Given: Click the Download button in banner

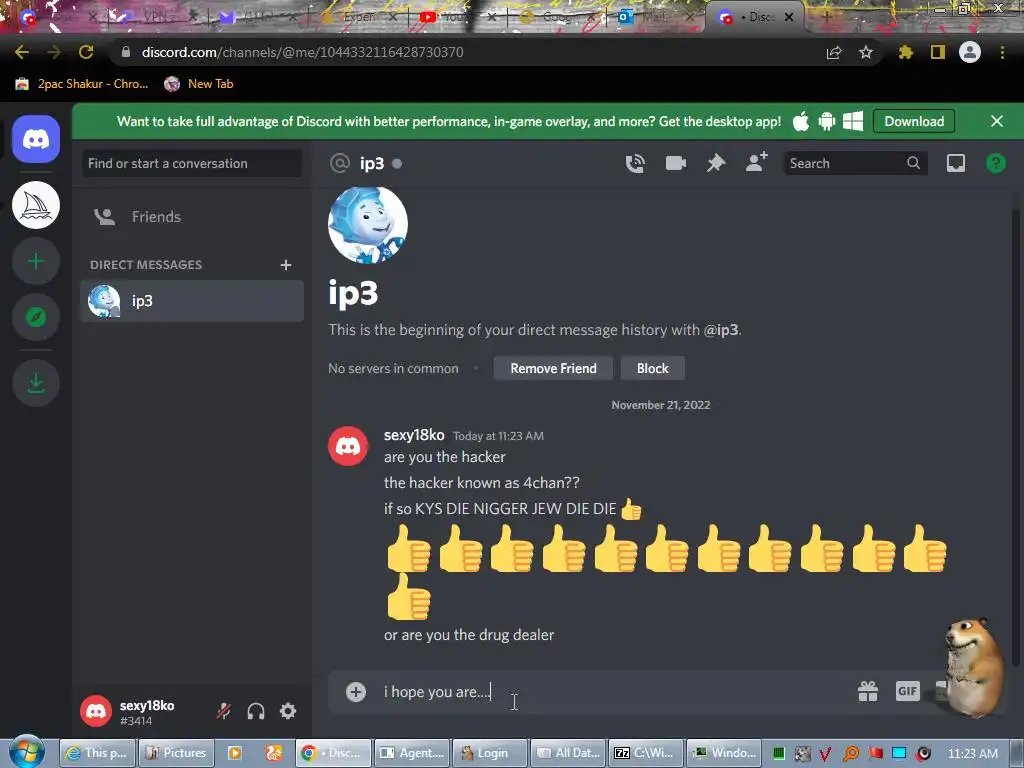Looking at the screenshot, I should tap(914, 121).
